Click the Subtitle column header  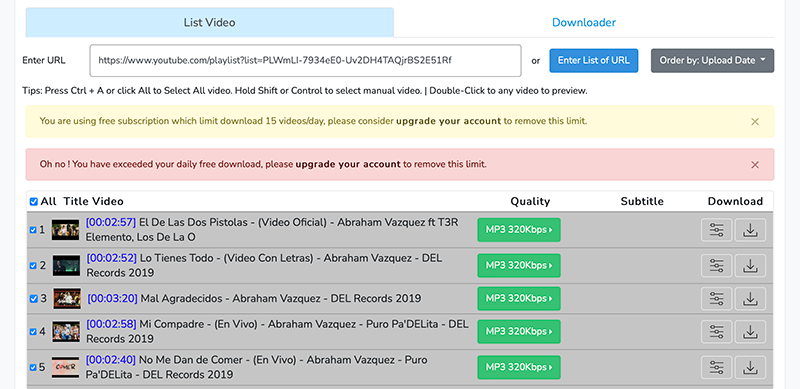click(x=642, y=202)
